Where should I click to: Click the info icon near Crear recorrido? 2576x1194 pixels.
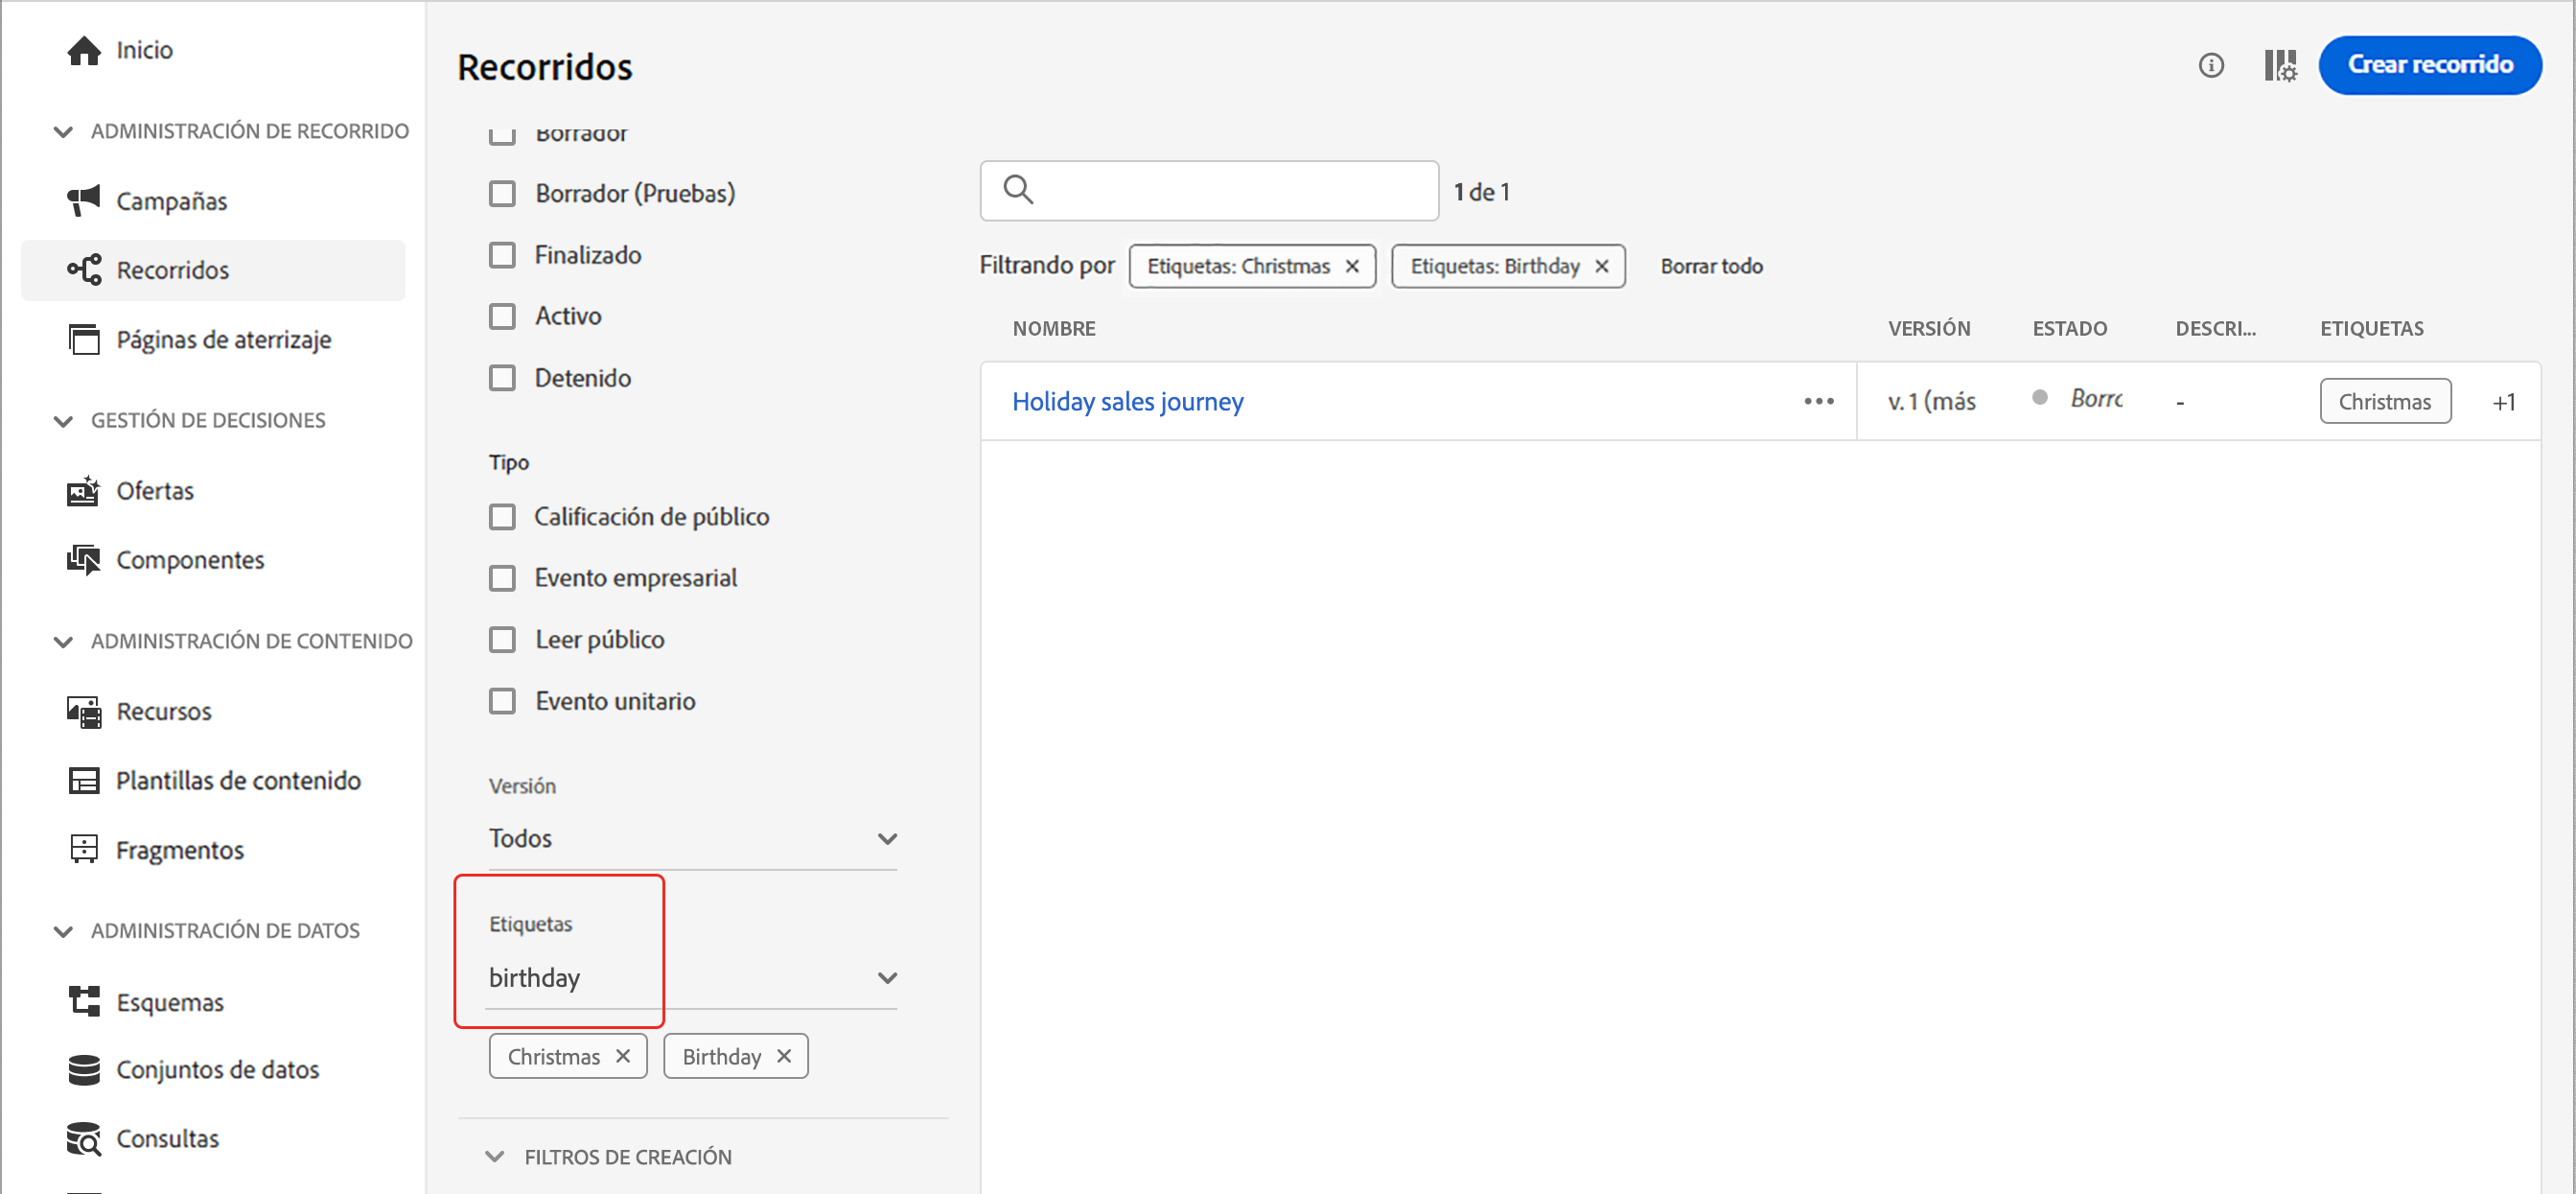tap(2210, 66)
